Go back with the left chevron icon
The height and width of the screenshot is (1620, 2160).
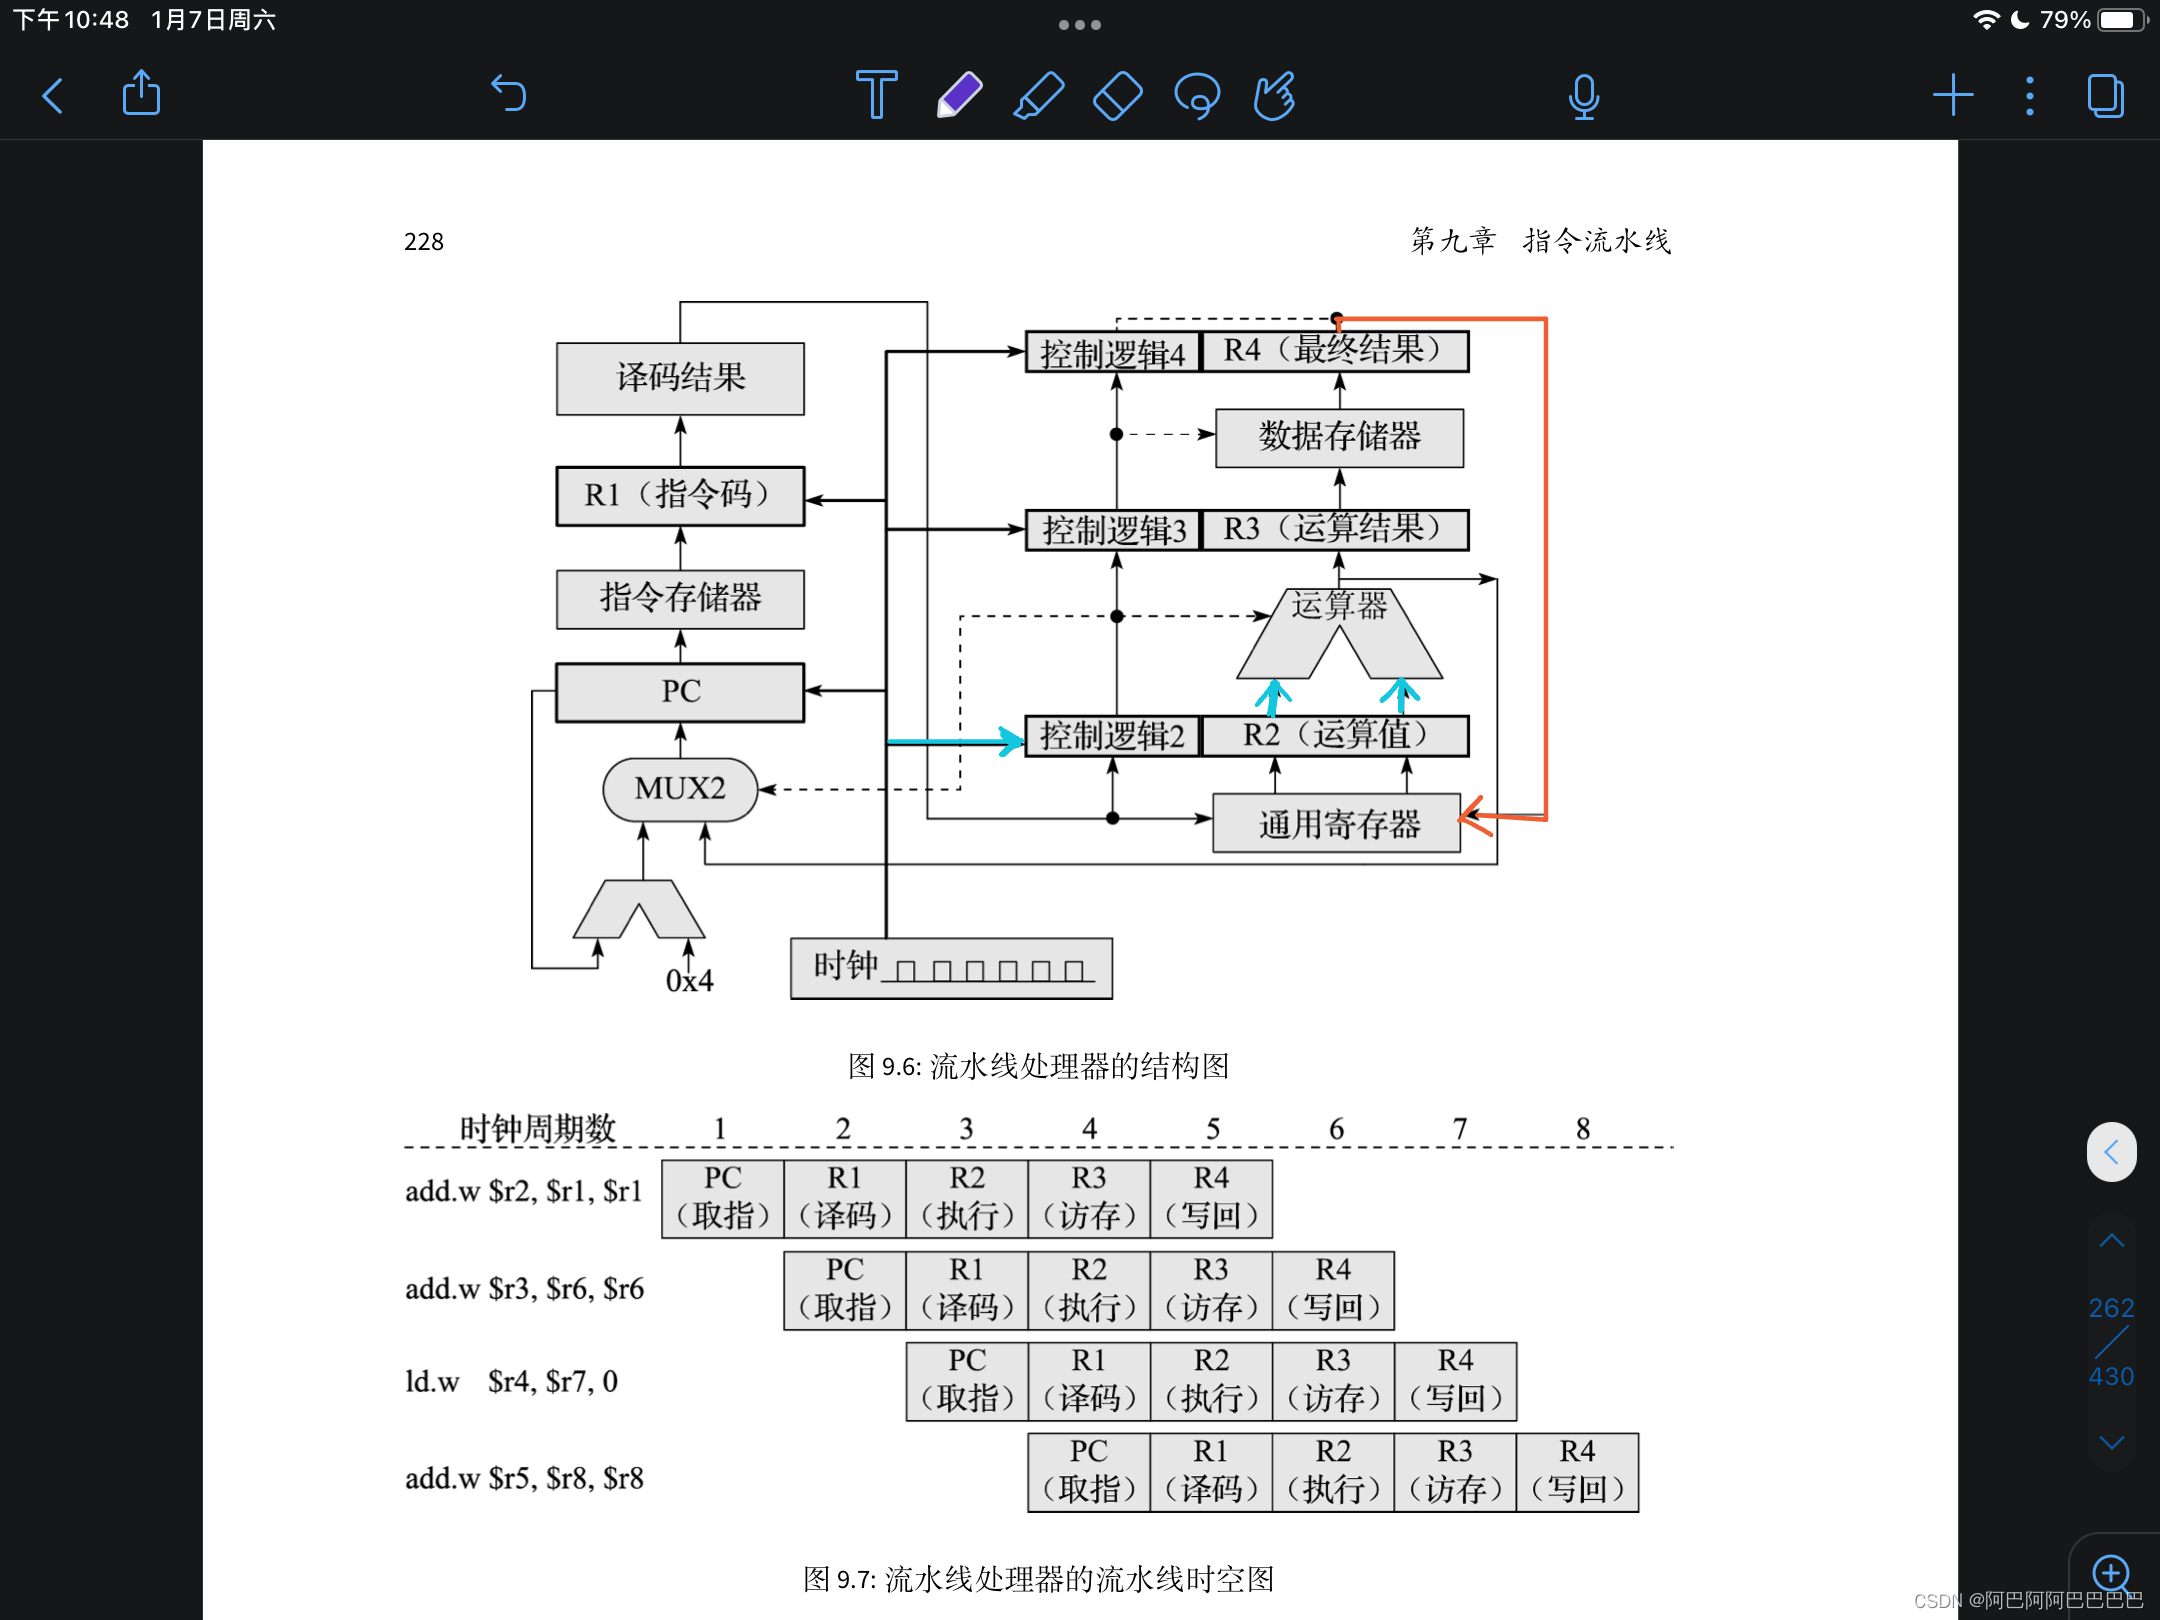tap(53, 96)
